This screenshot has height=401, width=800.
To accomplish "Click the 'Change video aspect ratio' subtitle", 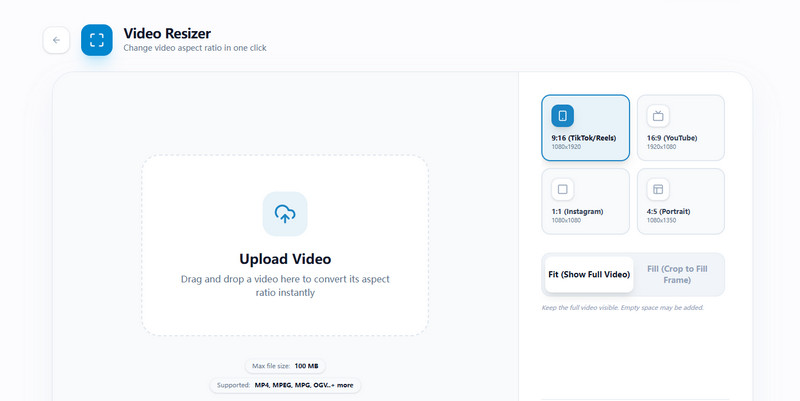I will pyautogui.click(x=195, y=48).
